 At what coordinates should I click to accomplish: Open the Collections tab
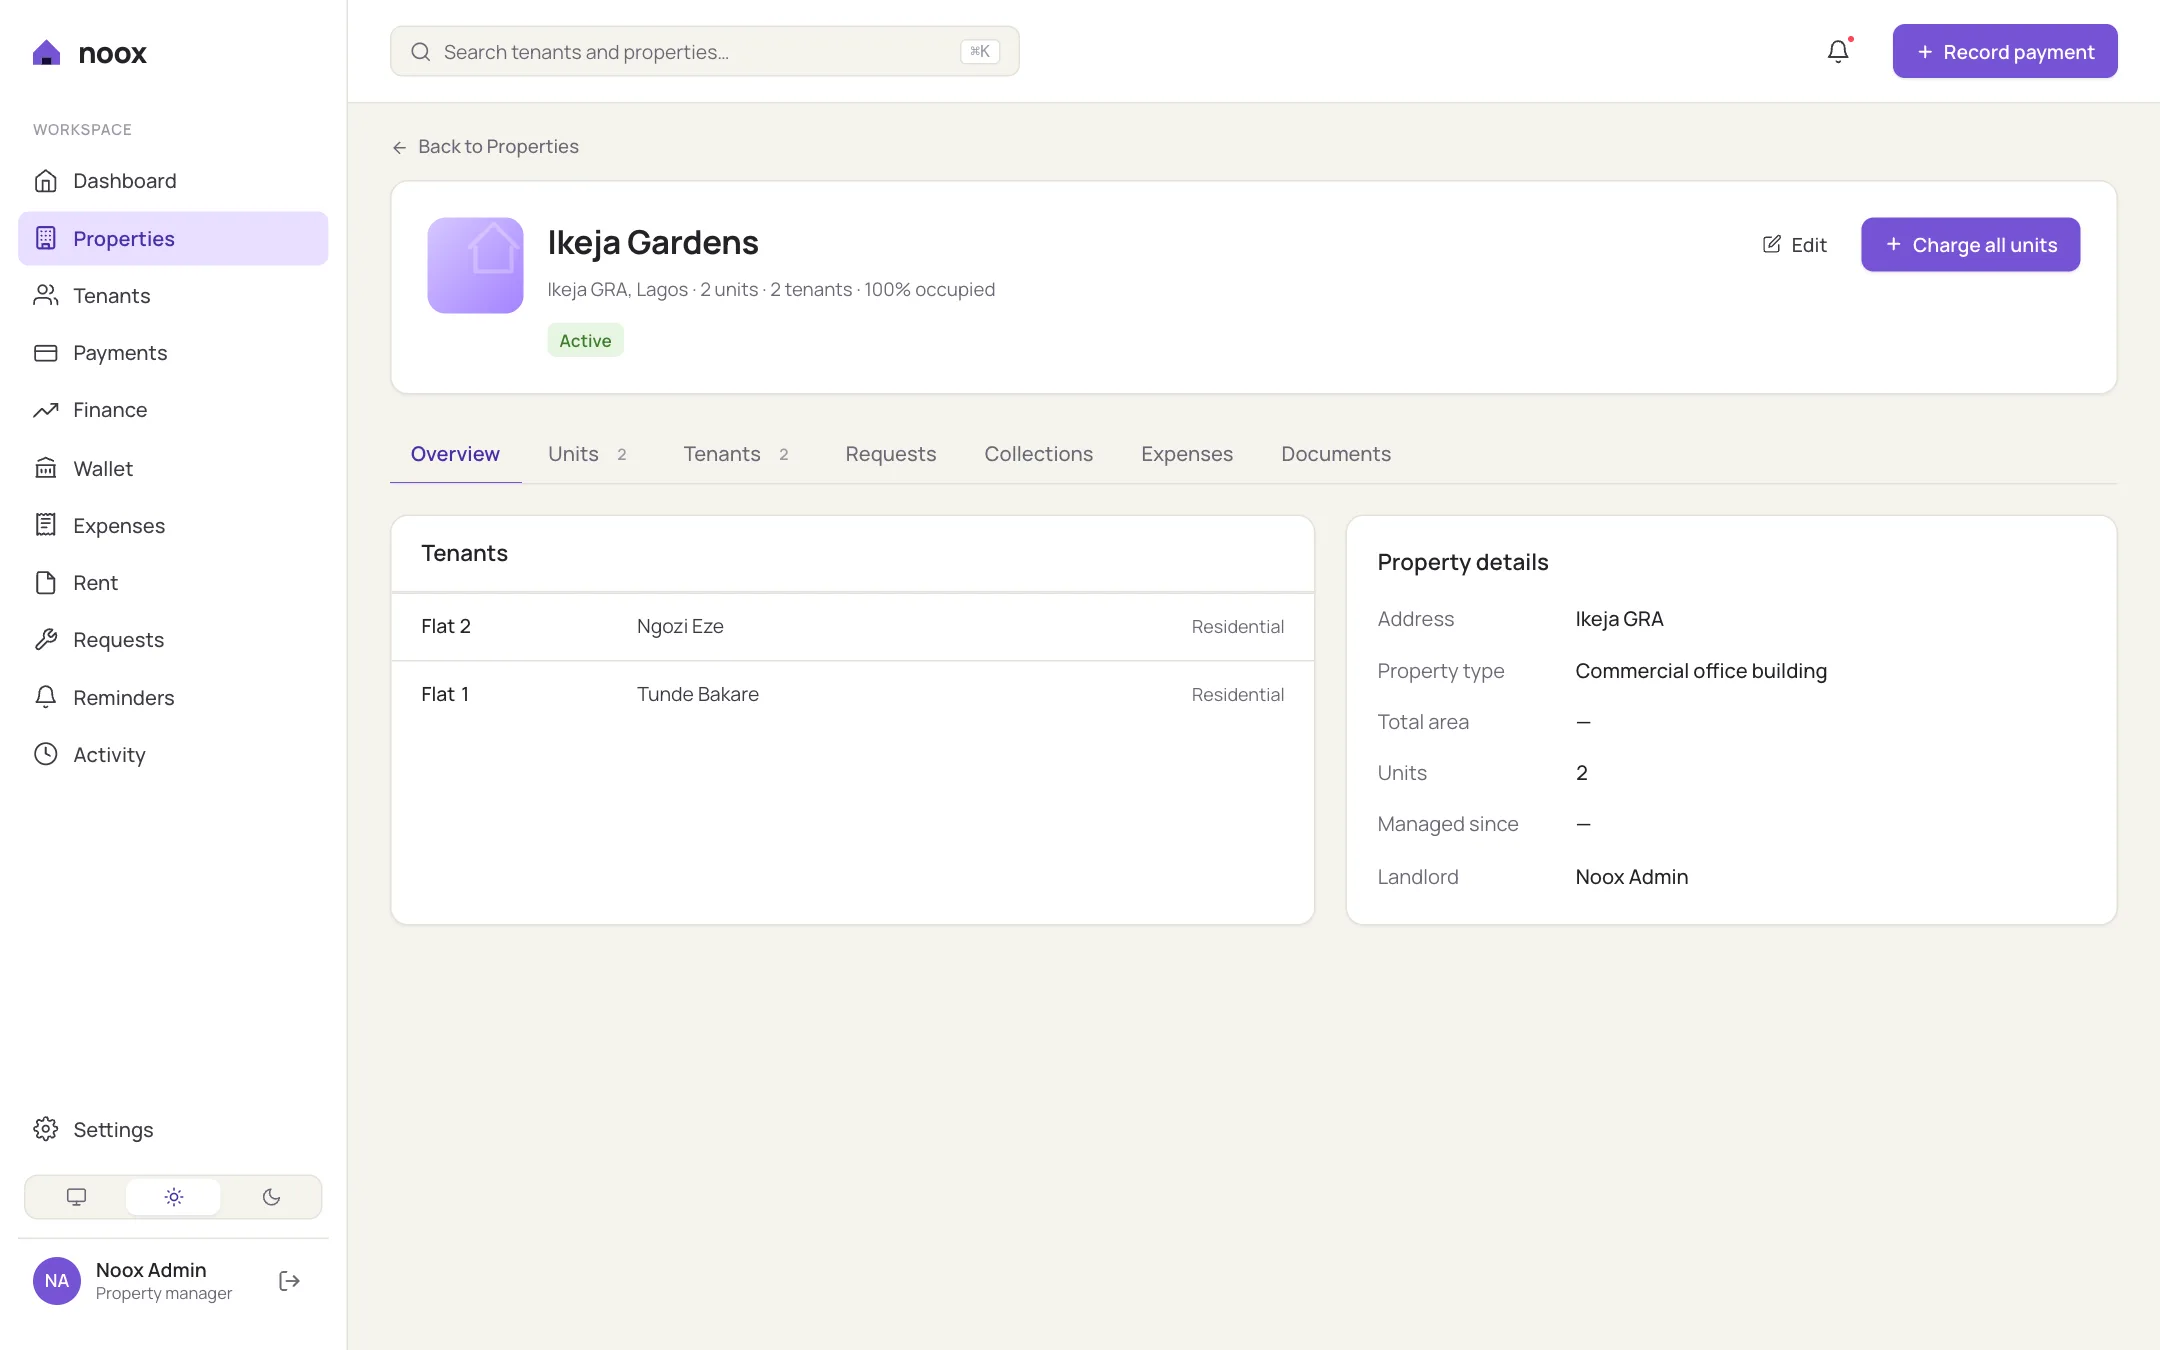[x=1039, y=454]
